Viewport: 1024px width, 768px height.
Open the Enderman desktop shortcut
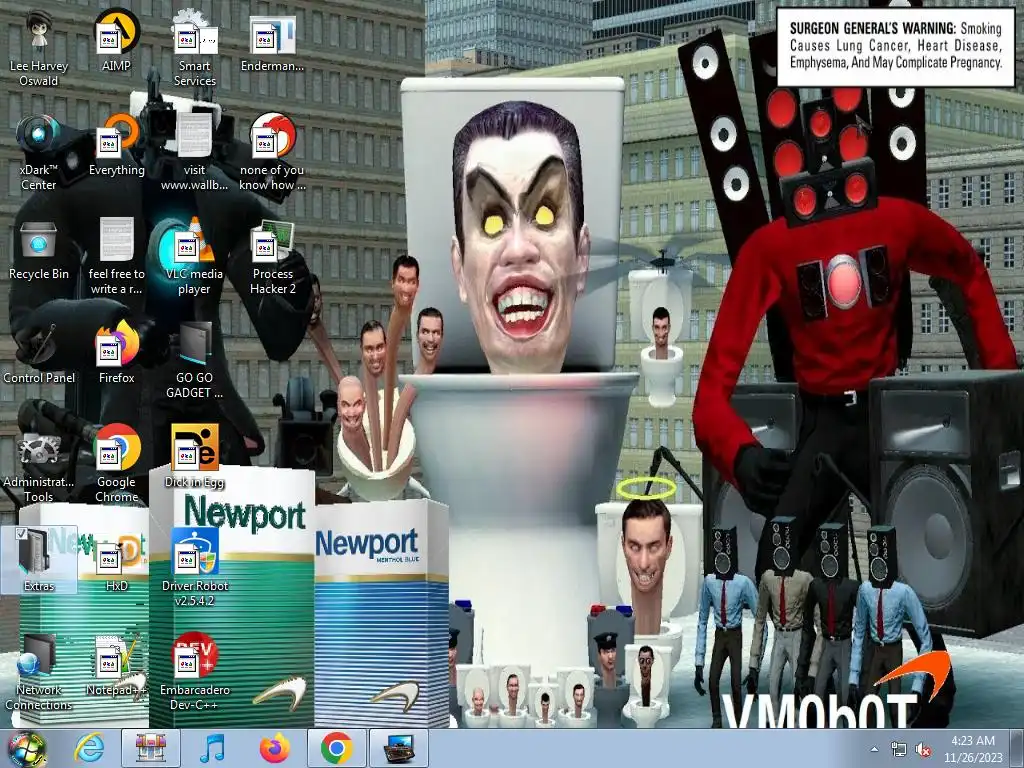point(272,39)
